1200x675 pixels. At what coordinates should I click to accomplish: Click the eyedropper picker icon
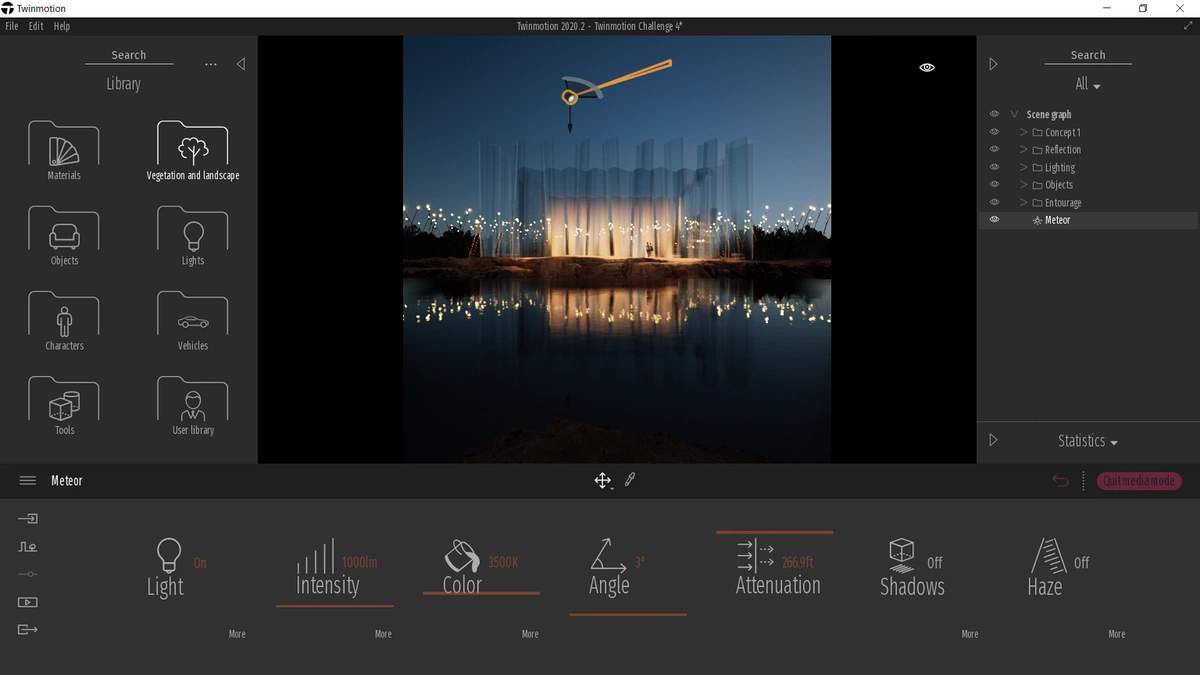[630, 480]
